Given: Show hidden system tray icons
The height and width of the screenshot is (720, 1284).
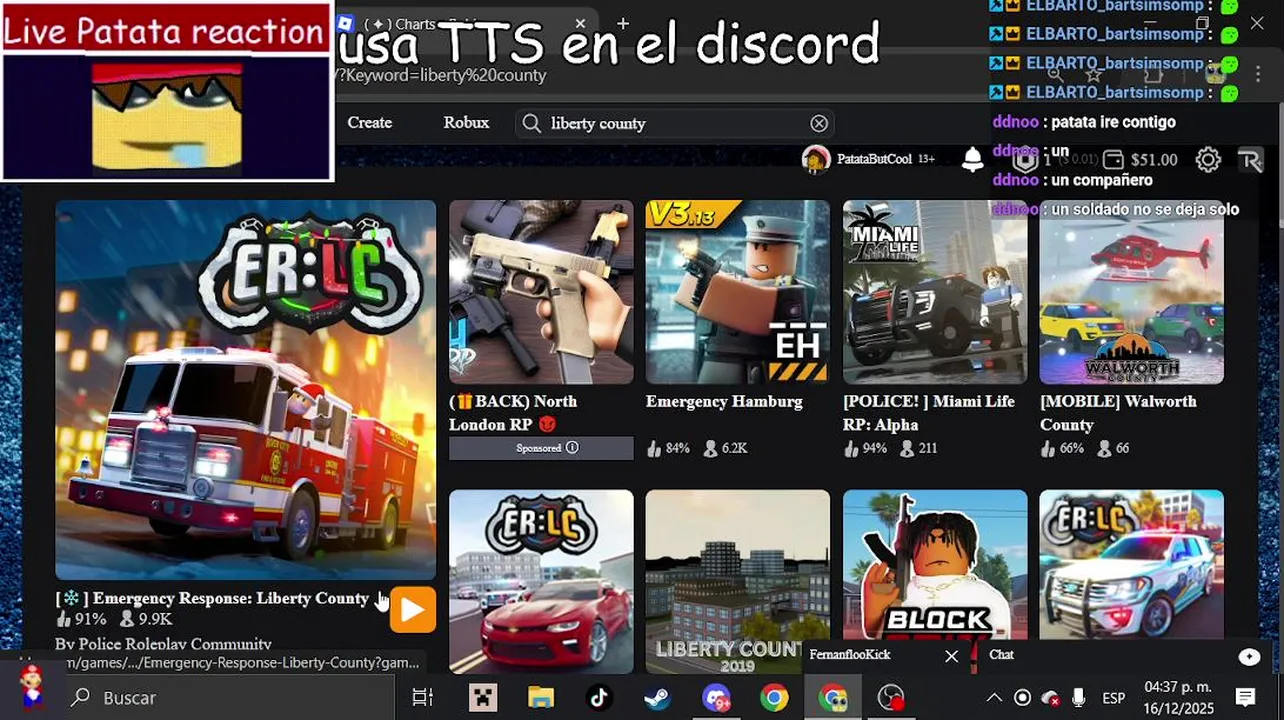Looking at the screenshot, I should tap(994, 697).
